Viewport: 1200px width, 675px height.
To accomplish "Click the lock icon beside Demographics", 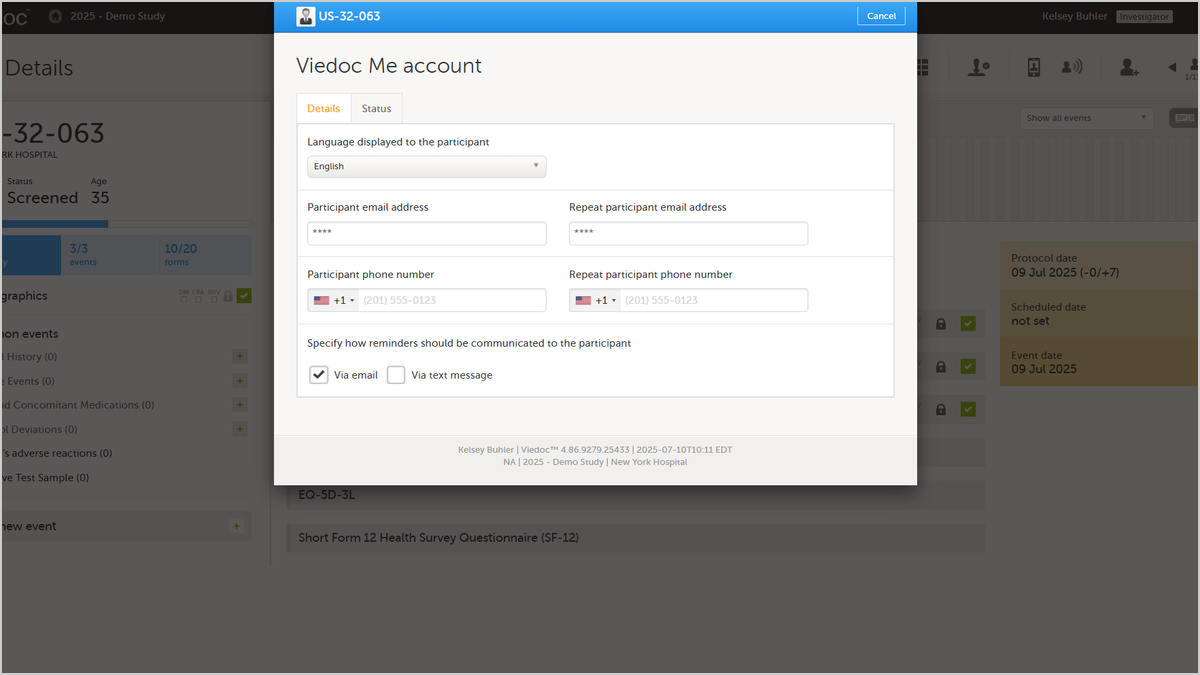I will 228,296.
